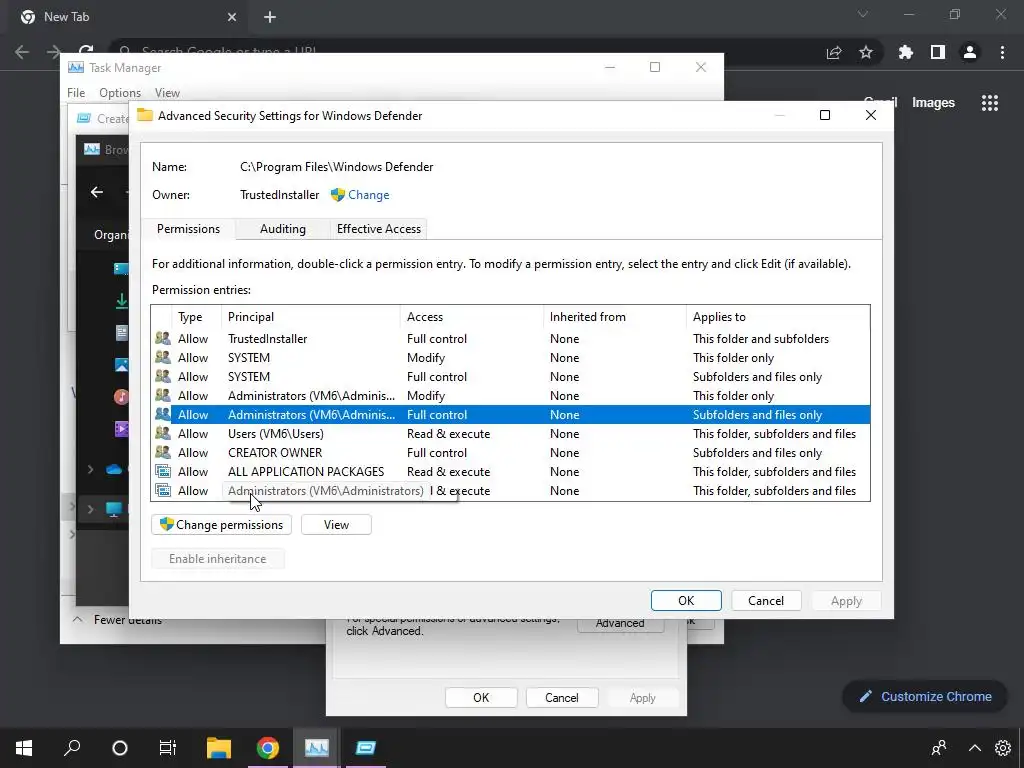The height and width of the screenshot is (768, 1024).
Task: Click the Downloads arrow icon in sidebar
Action: (x=121, y=300)
